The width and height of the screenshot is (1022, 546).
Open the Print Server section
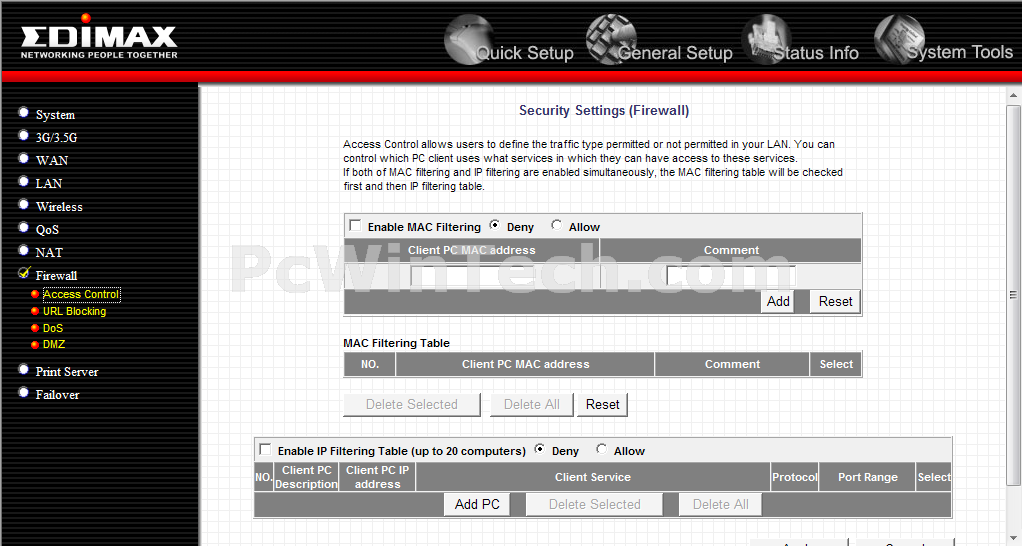point(66,371)
